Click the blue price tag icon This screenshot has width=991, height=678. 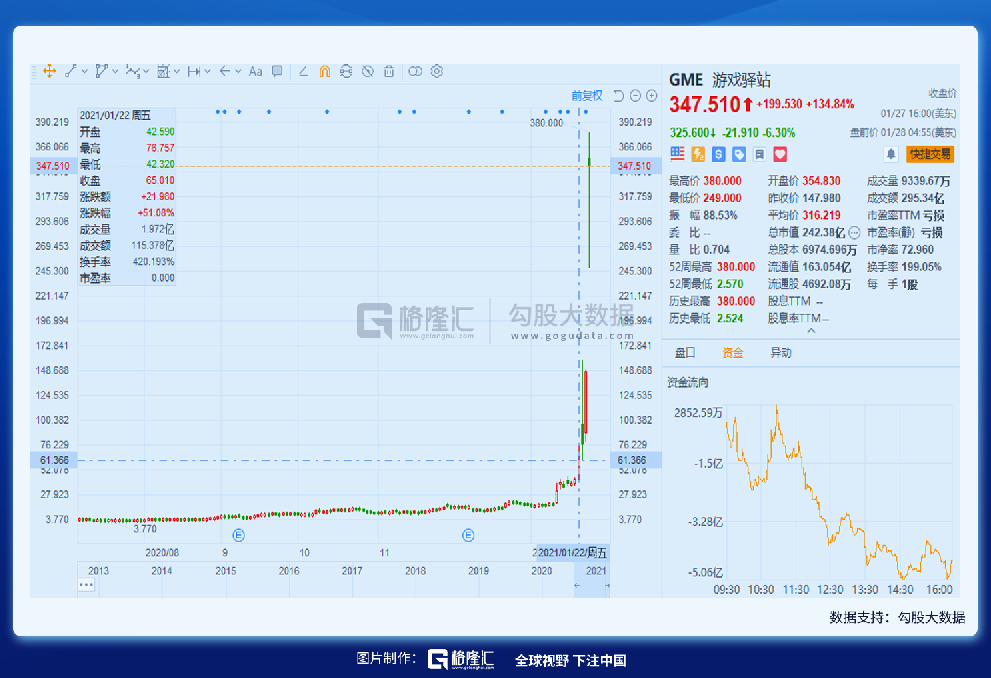point(739,154)
